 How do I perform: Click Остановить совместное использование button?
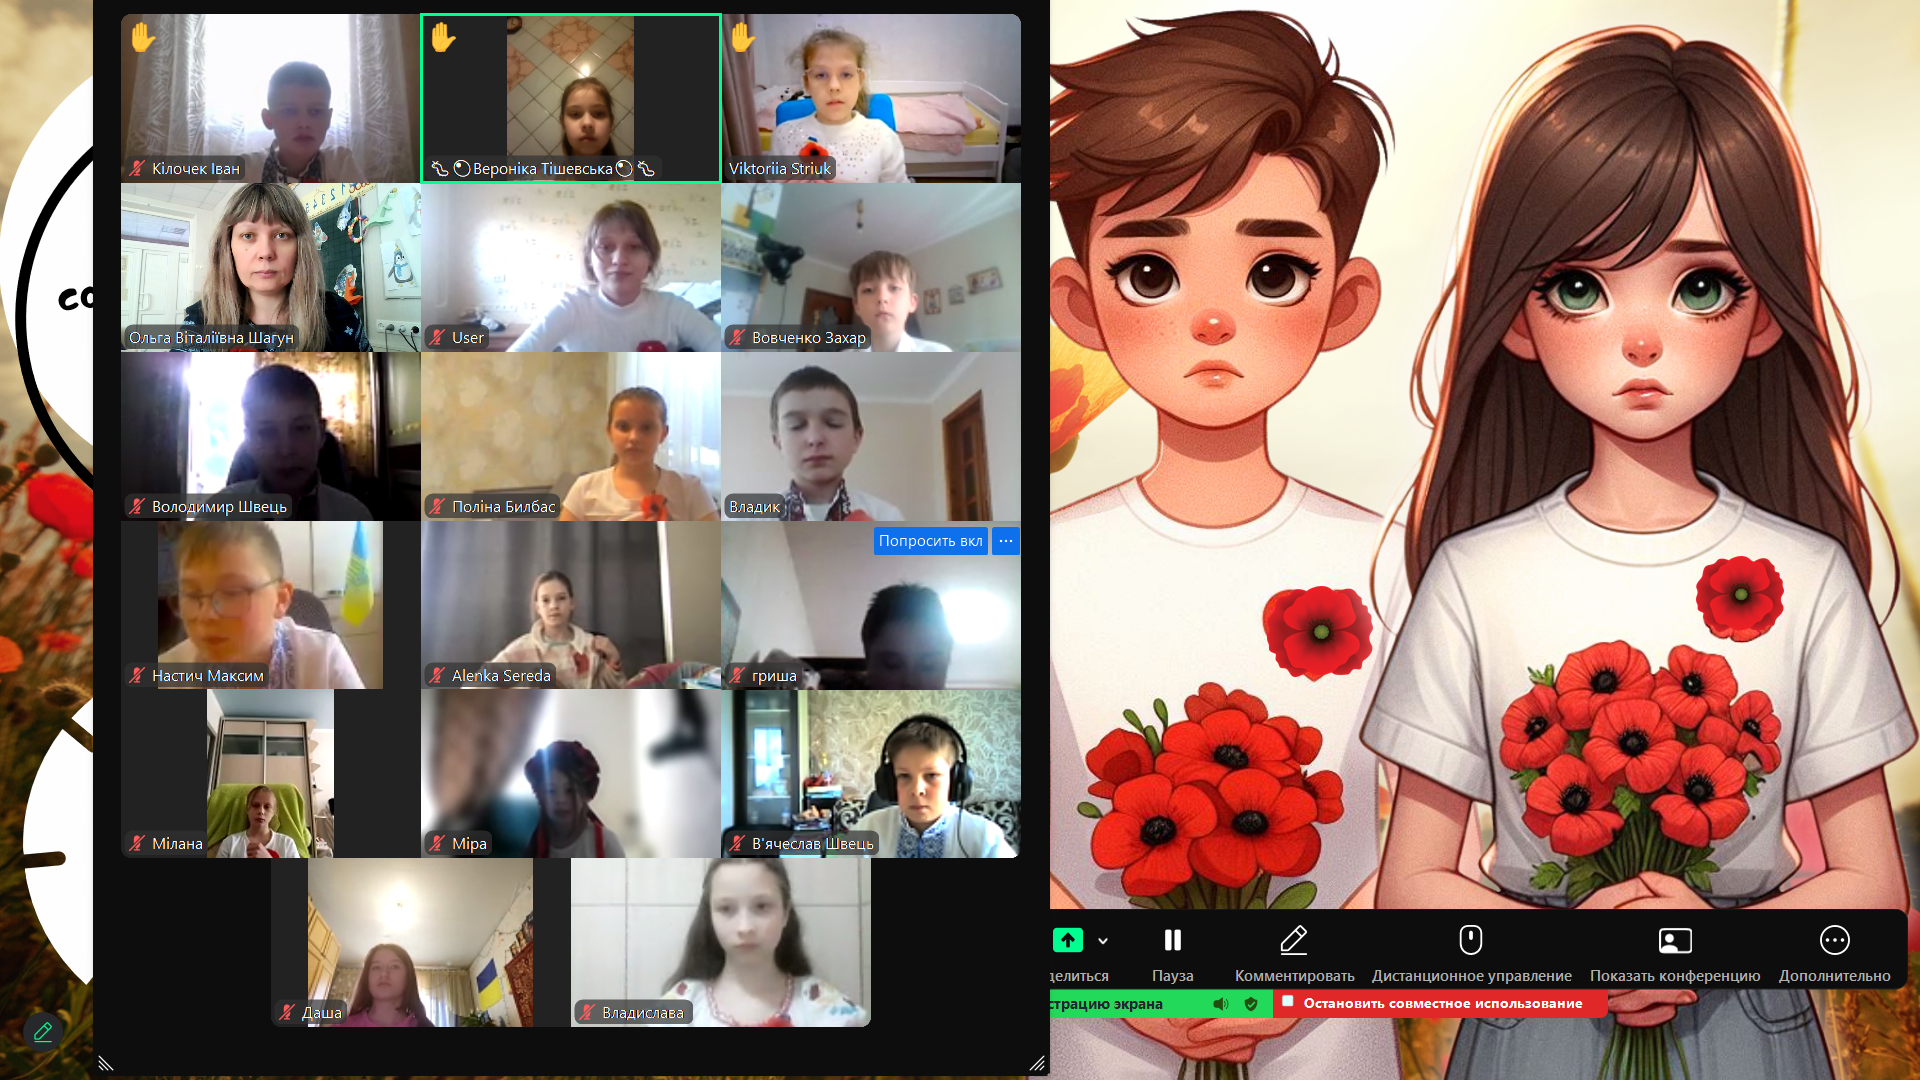coord(1440,1003)
